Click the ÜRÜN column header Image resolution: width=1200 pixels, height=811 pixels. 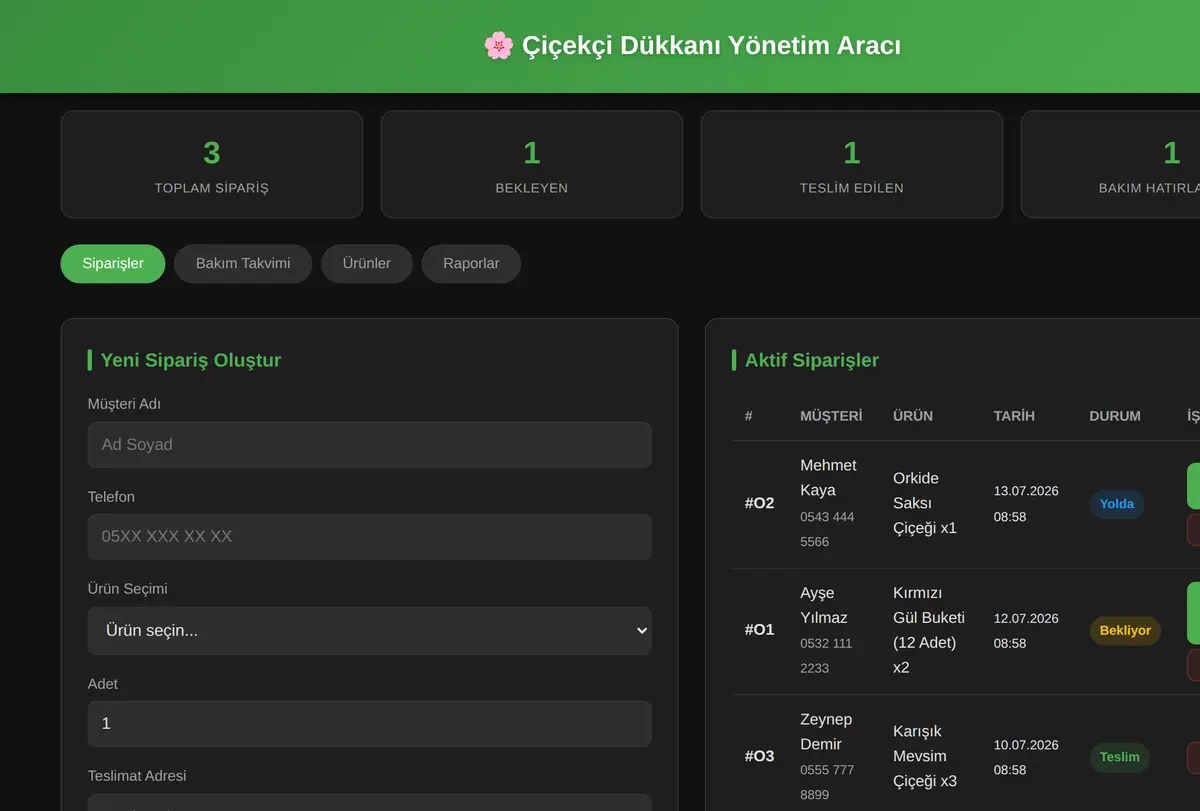coord(913,416)
